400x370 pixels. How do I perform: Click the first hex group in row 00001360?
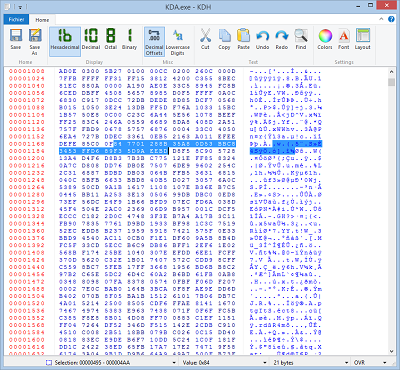click(68, 231)
